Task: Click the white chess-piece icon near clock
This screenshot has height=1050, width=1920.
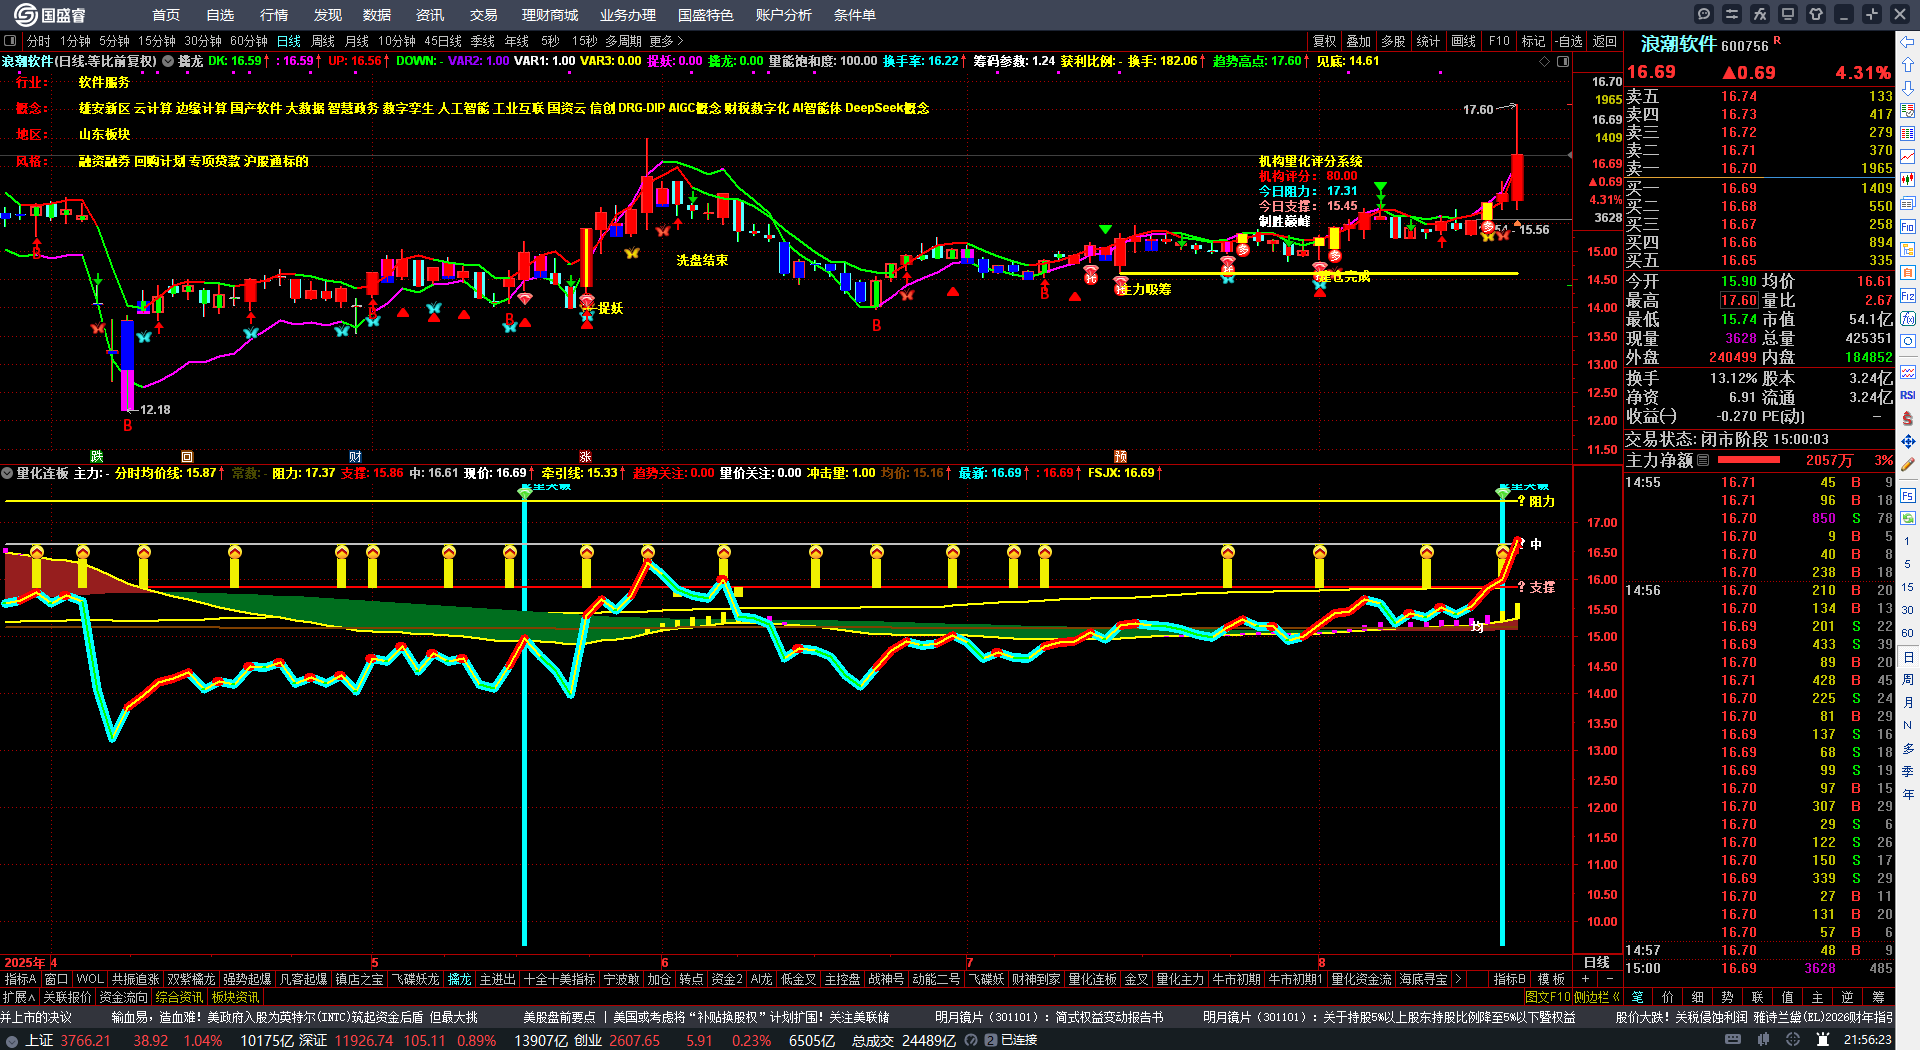Action: pyautogui.click(x=1824, y=1040)
